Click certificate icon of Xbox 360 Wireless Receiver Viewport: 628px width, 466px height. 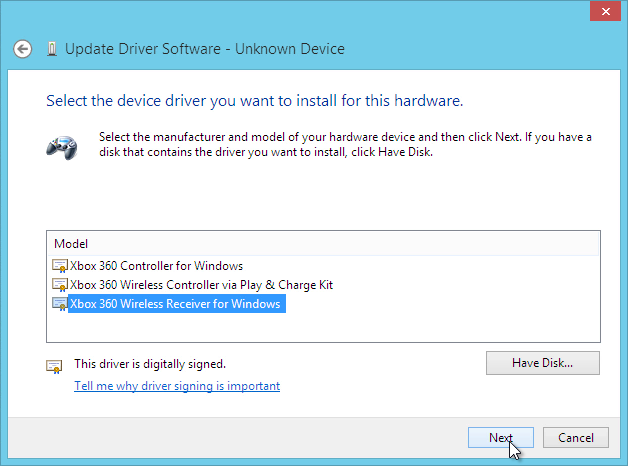click(x=60, y=303)
